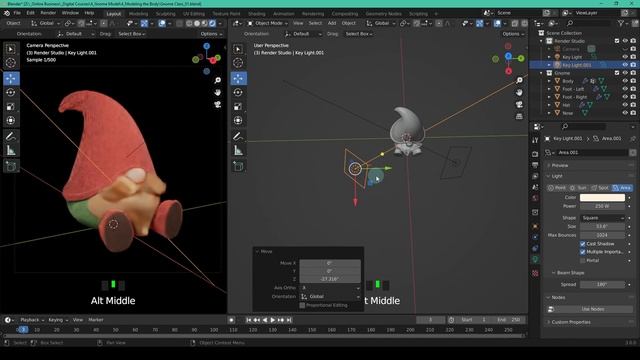Open the World properties tab
This screenshot has width=640, height=360.
click(x=535, y=198)
